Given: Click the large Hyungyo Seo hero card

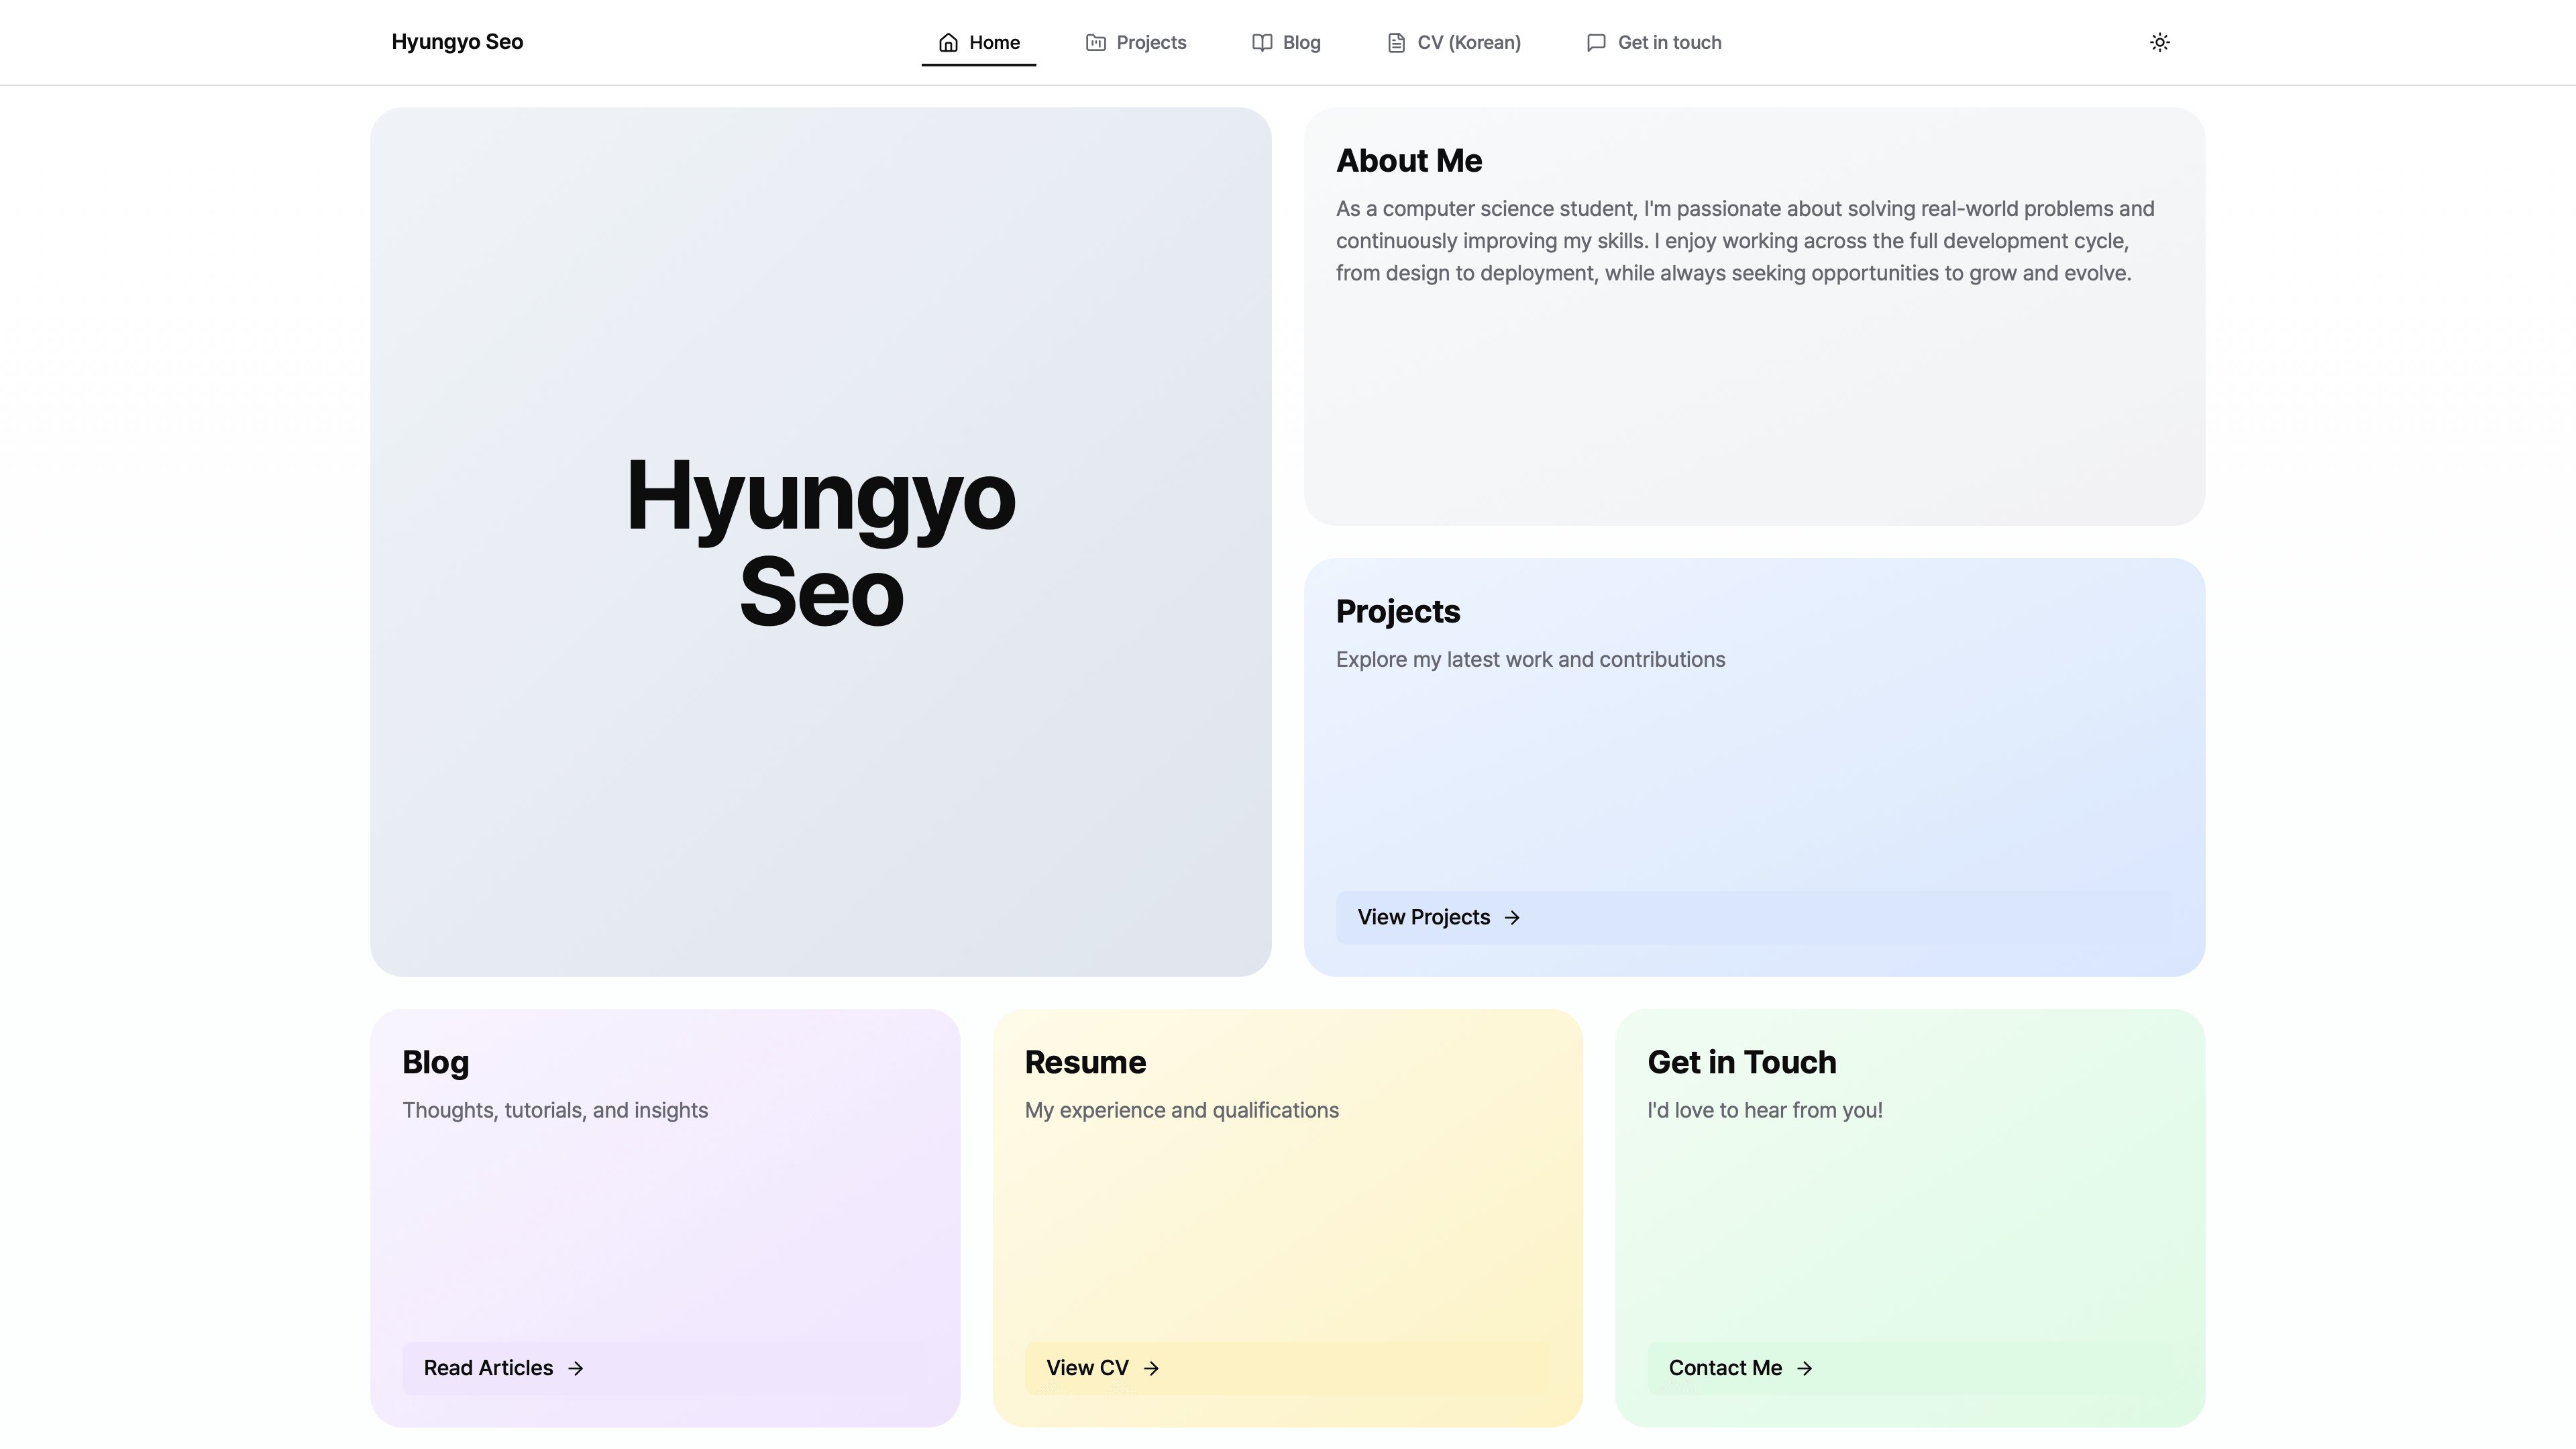Looking at the screenshot, I should click(820, 541).
